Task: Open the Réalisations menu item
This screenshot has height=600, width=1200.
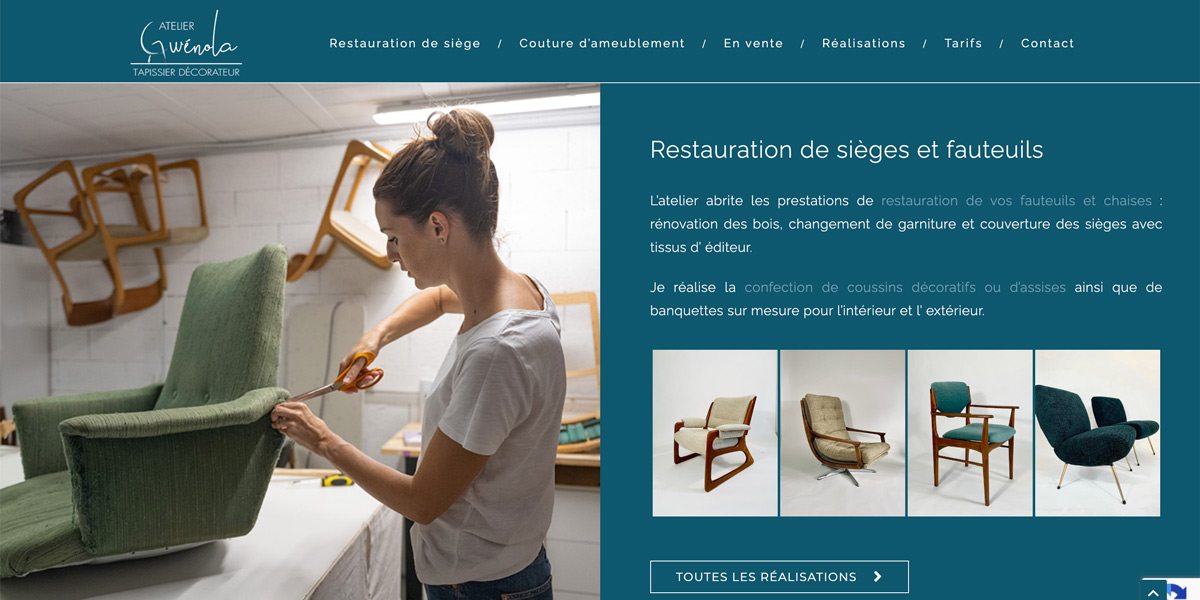Action: pyautogui.click(x=864, y=43)
